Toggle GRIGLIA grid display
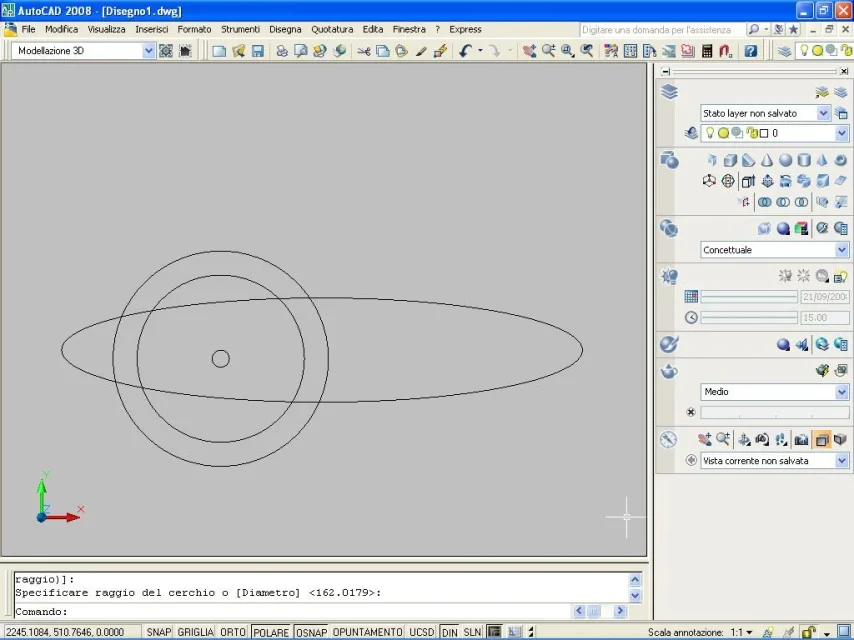Viewport: 854px width, 640px height. [196, 632]
